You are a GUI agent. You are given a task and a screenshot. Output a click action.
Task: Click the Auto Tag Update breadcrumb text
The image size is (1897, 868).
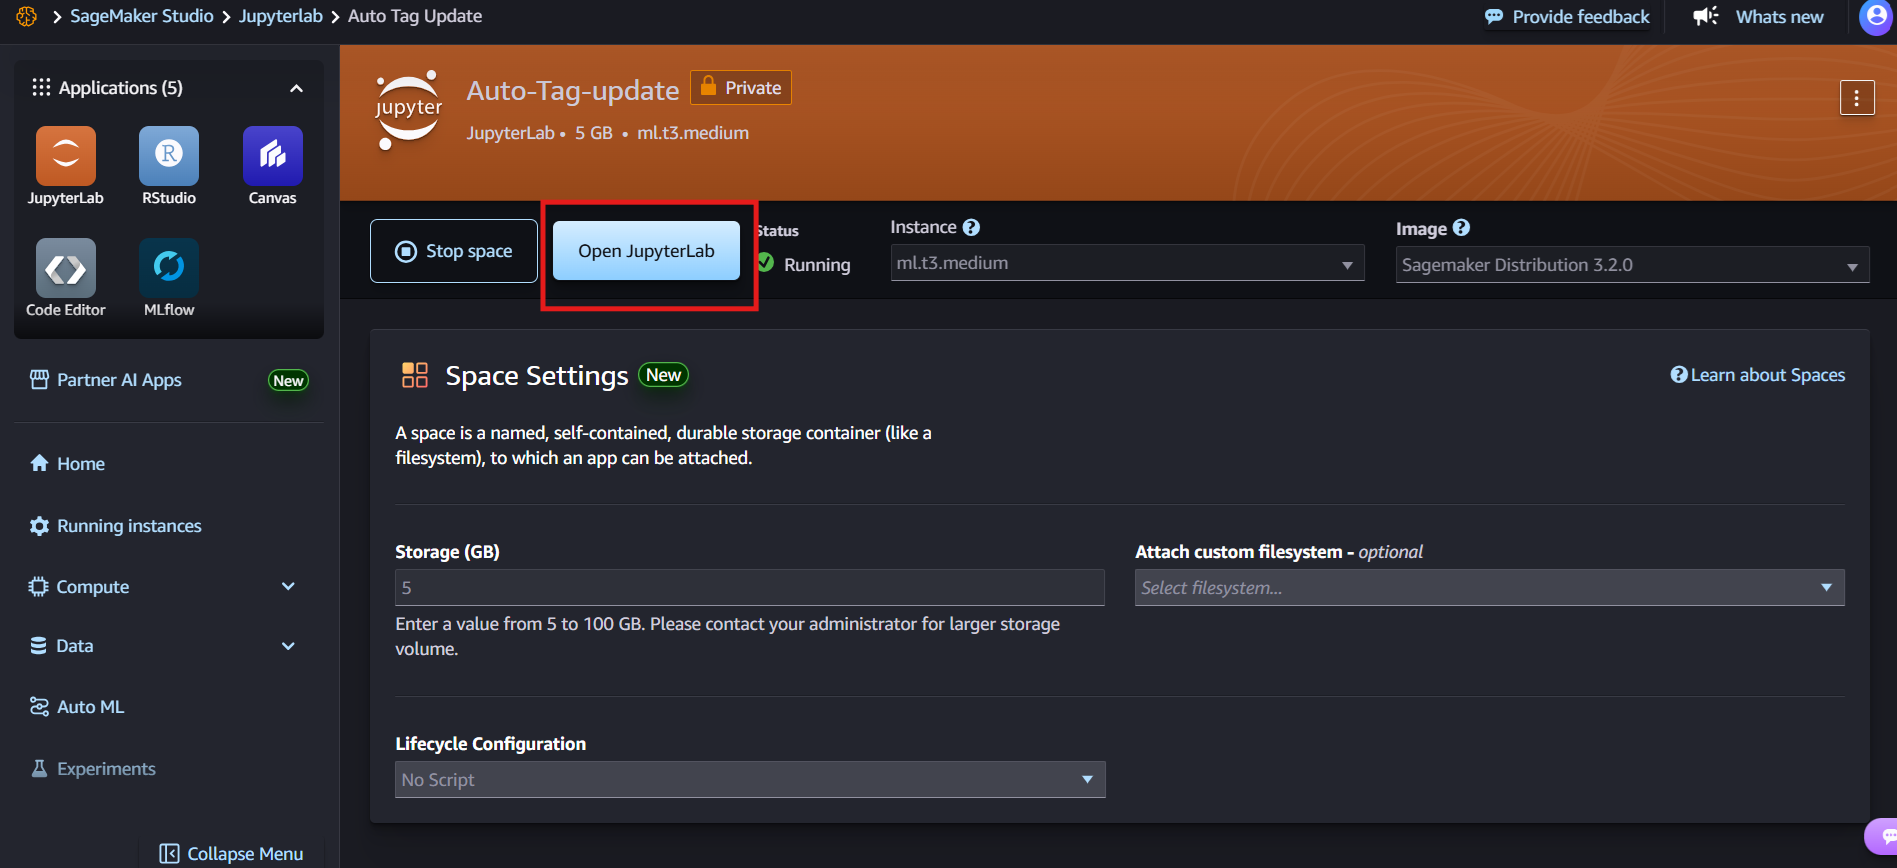(415, 16)
